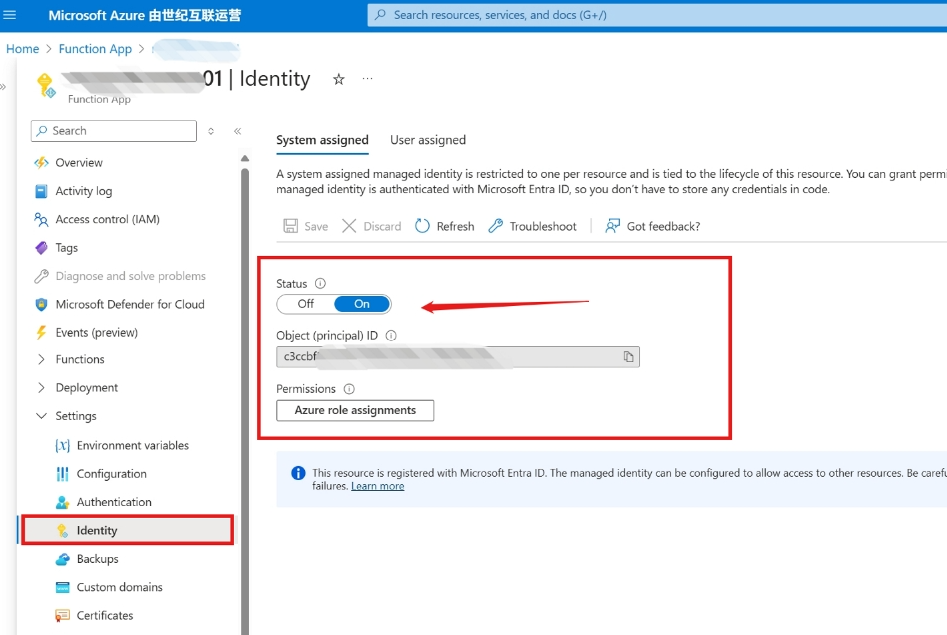Screen dimensions: 947x635
Task: Switch to User assigned tab
Action: point(428,140)
